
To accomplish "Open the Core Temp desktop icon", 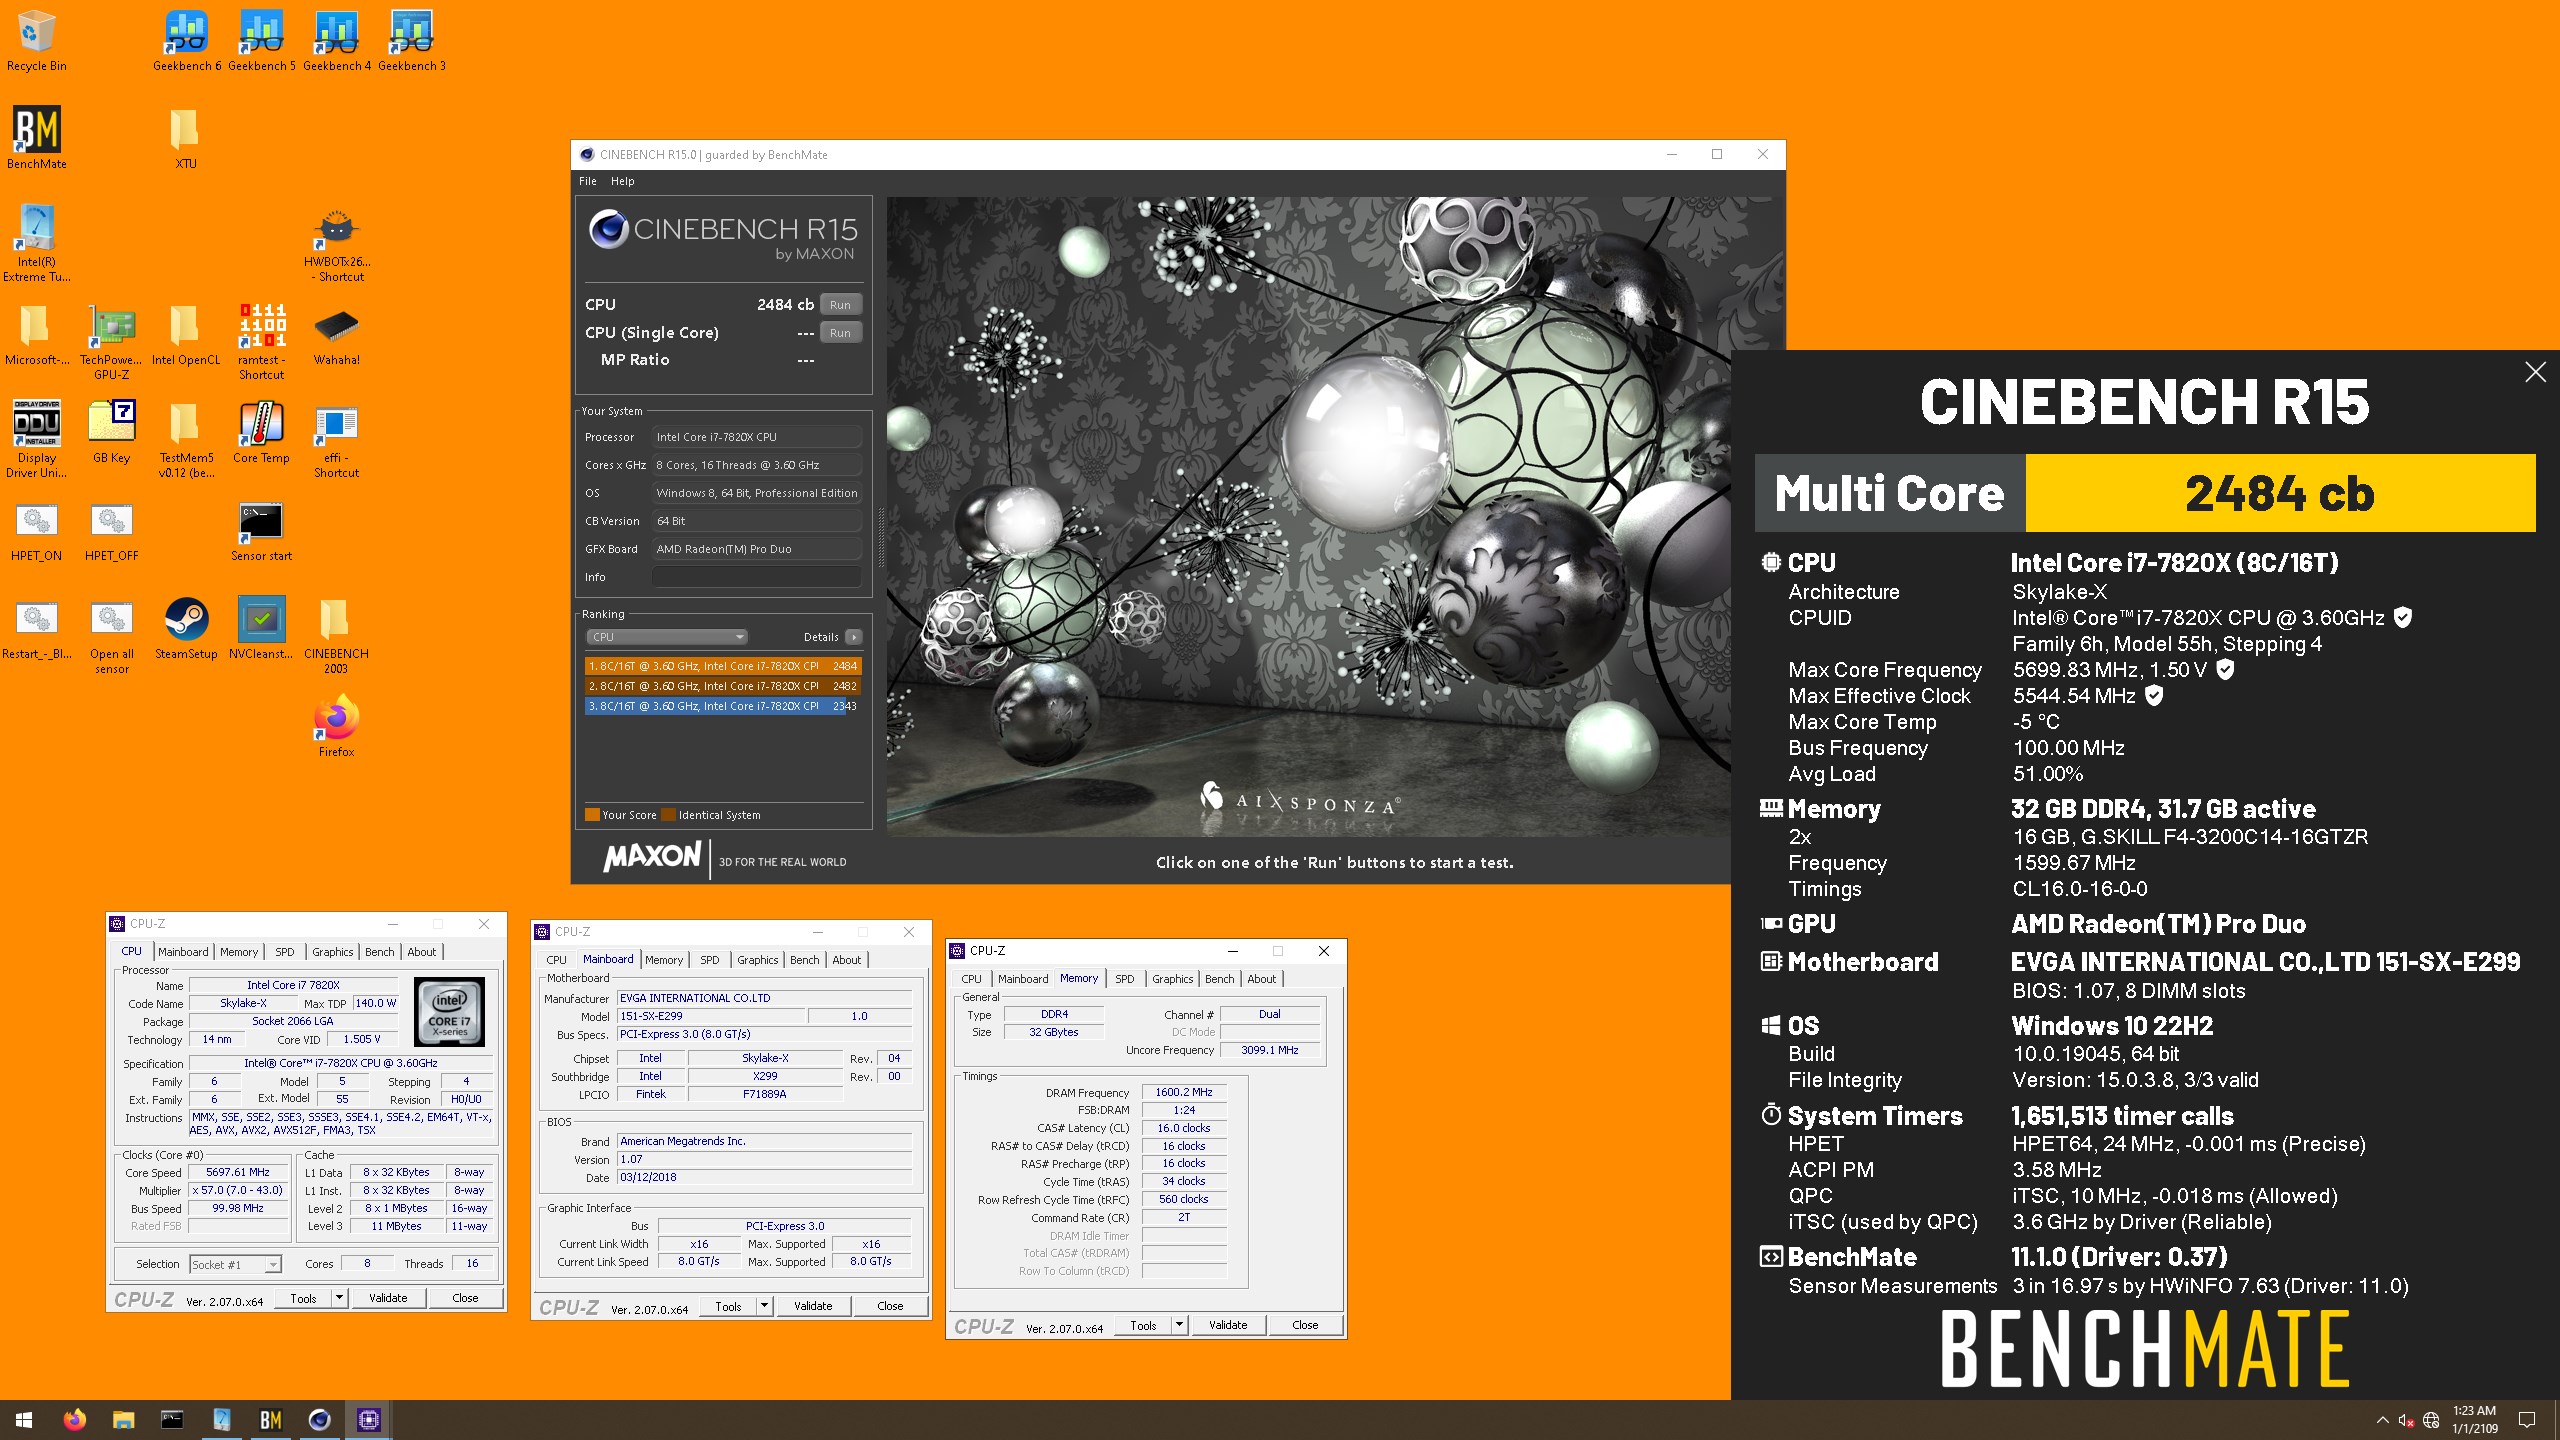I will [x=262, y=432].
